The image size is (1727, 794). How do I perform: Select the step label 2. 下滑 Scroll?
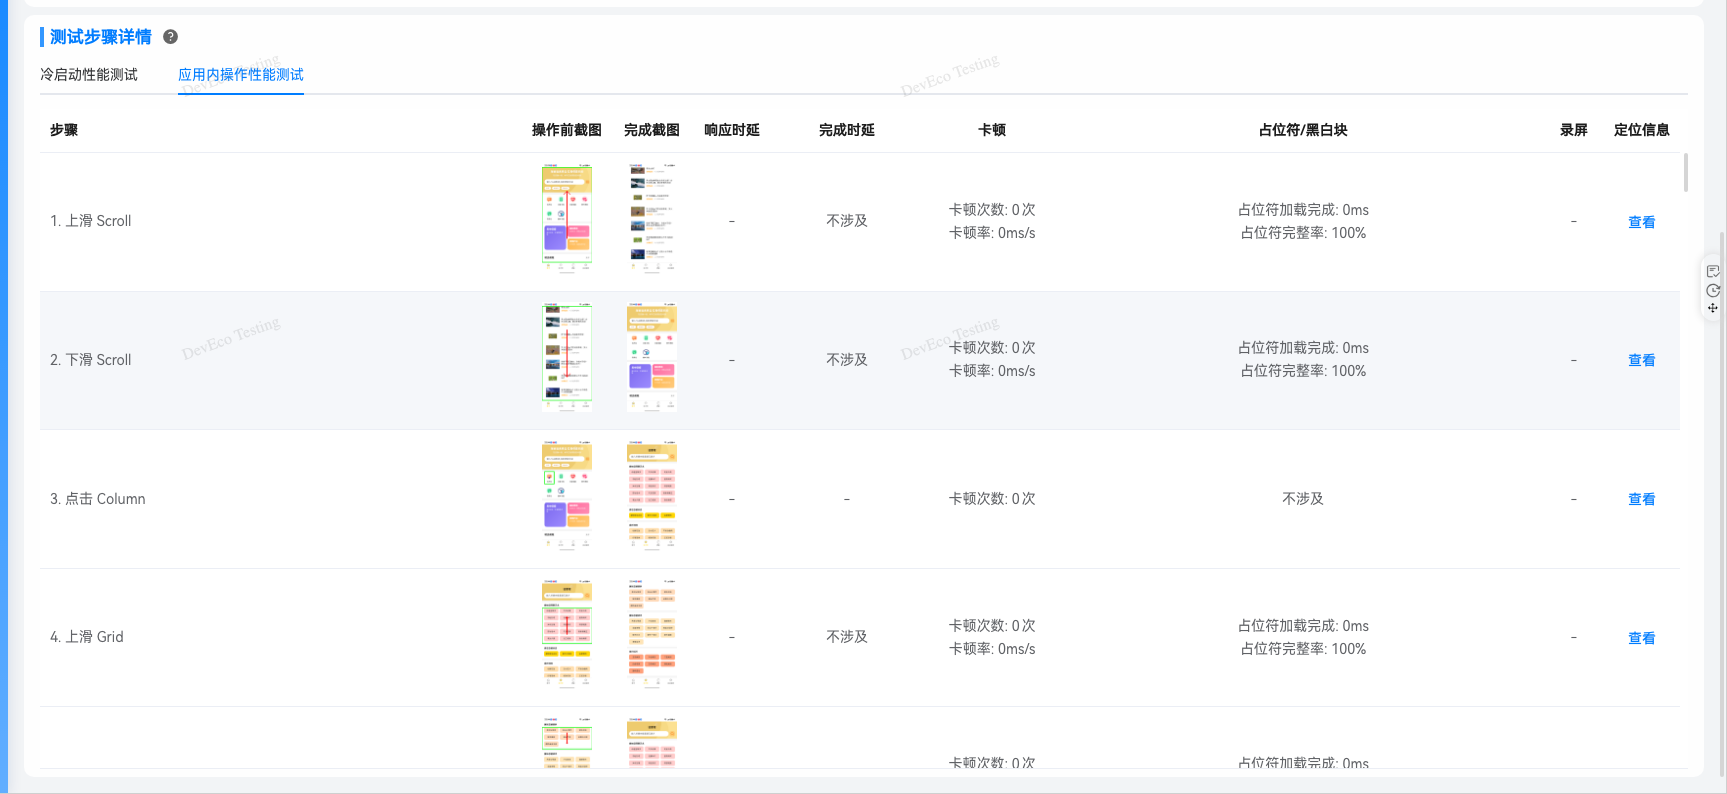click(x=91, y=360)
